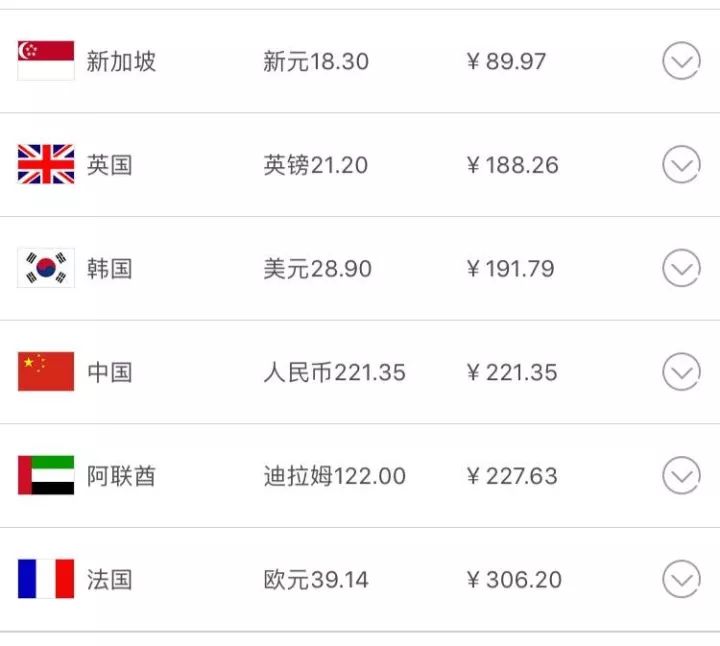Click local price 英镑21.20
The width and height of the screenshot is (720, 646).
point(315,165)
